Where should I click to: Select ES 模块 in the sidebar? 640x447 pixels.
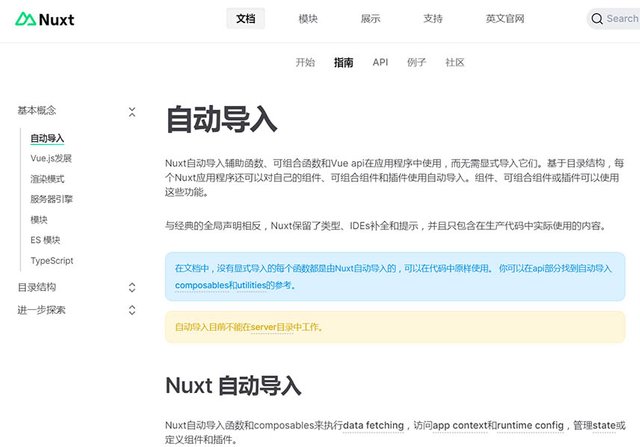coord(45,240)
